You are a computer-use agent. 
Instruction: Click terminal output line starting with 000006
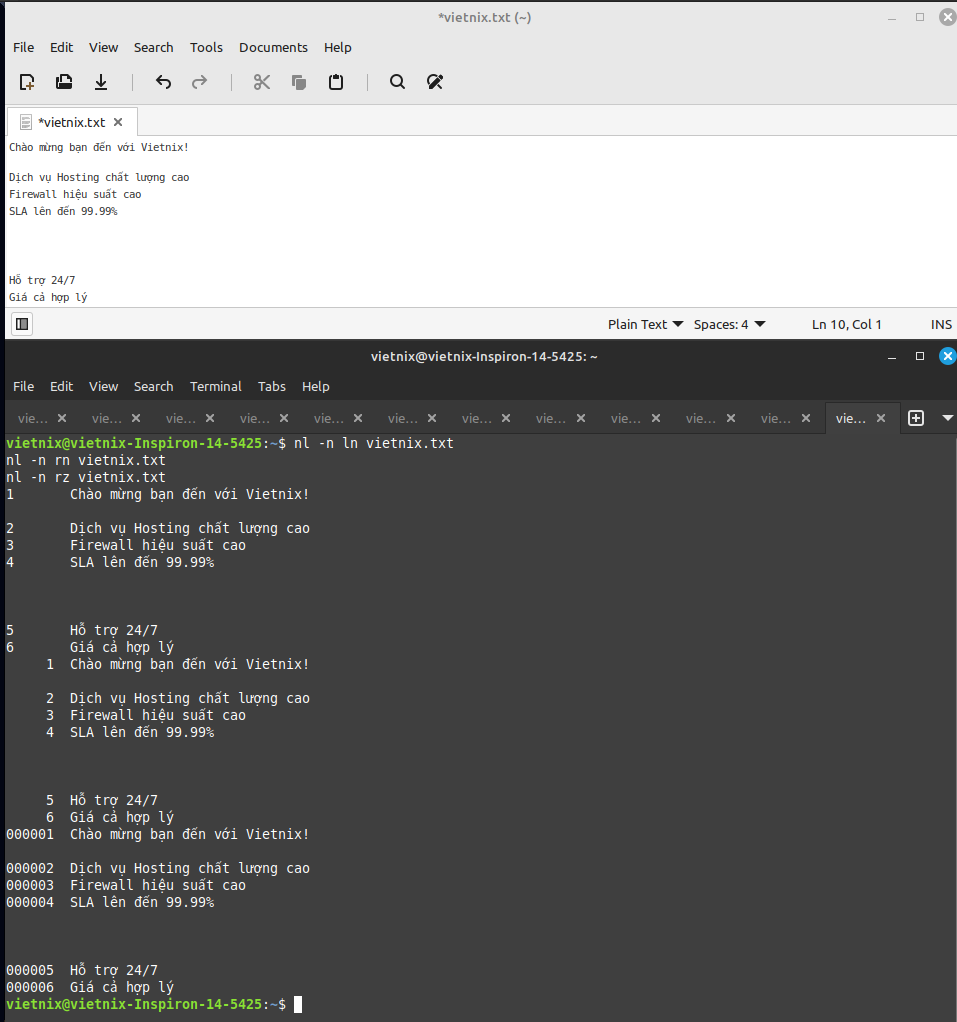coord(90,987)
